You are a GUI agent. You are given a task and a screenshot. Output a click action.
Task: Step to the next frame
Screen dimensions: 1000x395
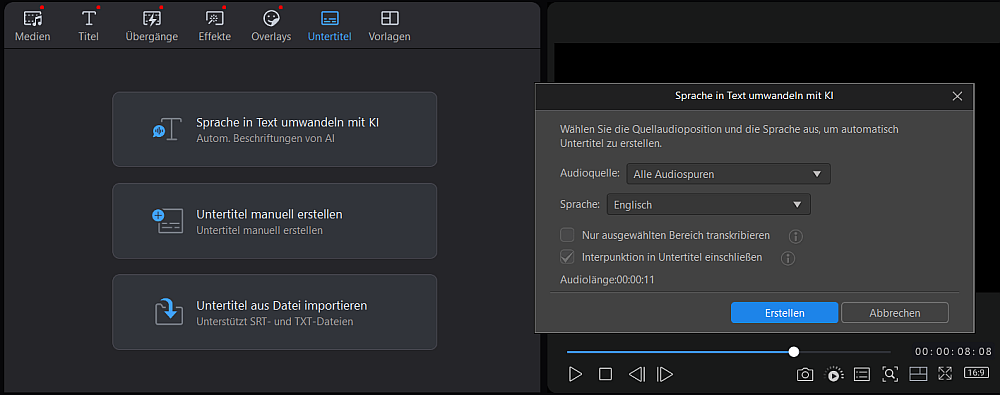(x=665, y=374)
